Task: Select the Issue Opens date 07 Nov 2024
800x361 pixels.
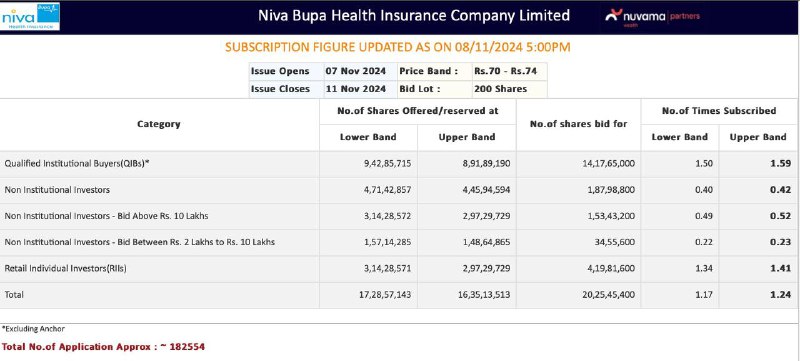Action: [x=356, y=71]
